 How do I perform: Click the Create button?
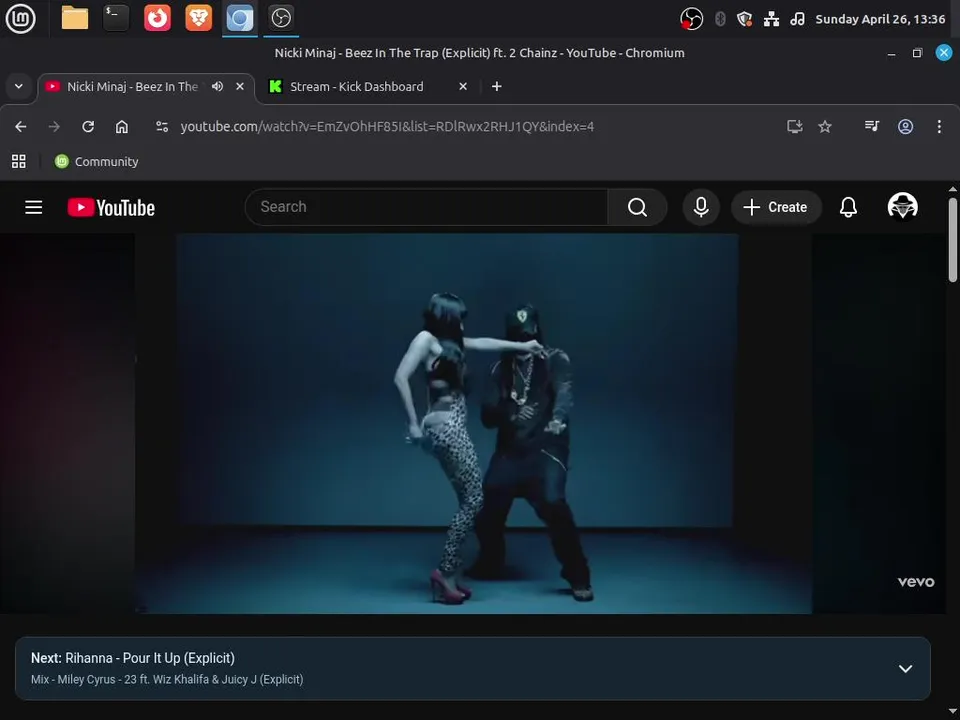coord(776,207)
